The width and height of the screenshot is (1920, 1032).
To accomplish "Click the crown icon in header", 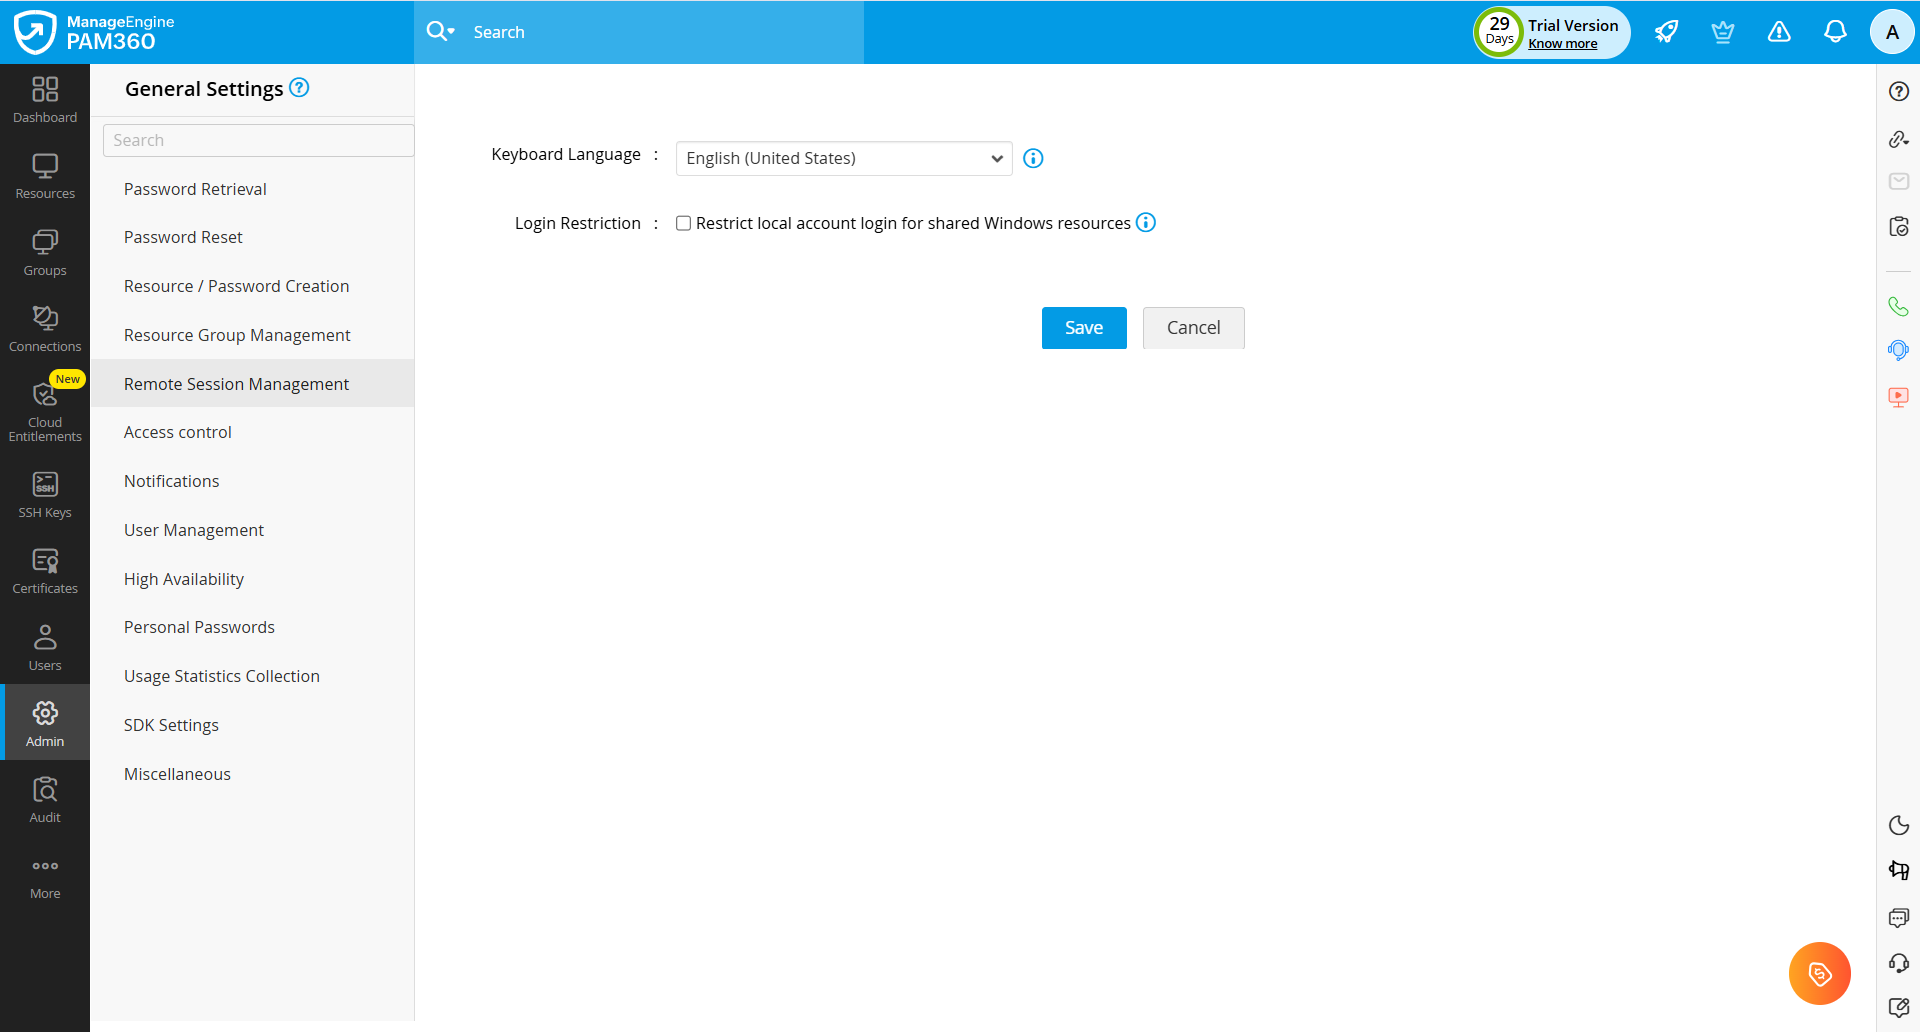I will [1722, 32].
